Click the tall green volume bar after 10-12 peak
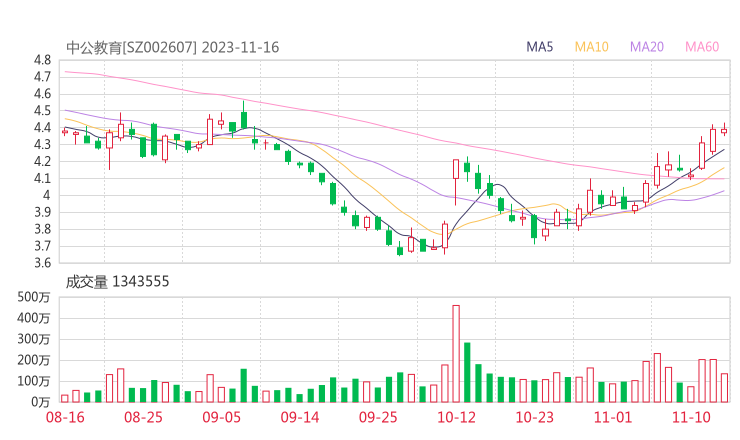Image resolution: width=740 pixels, height=440 pixels. [x=467, y=372]
